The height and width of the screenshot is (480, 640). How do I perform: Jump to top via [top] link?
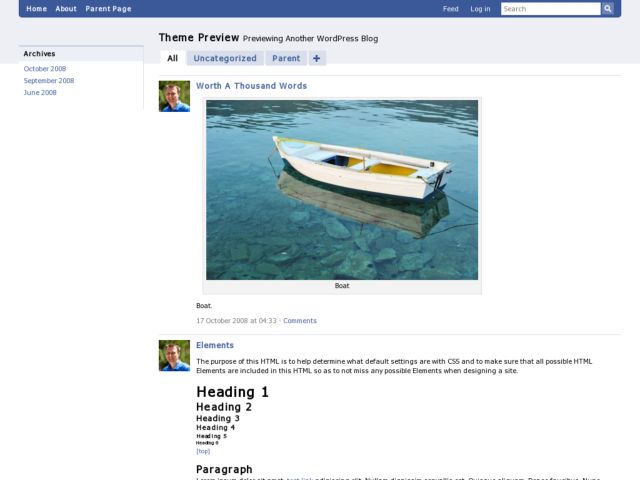[x=203, y=451]
